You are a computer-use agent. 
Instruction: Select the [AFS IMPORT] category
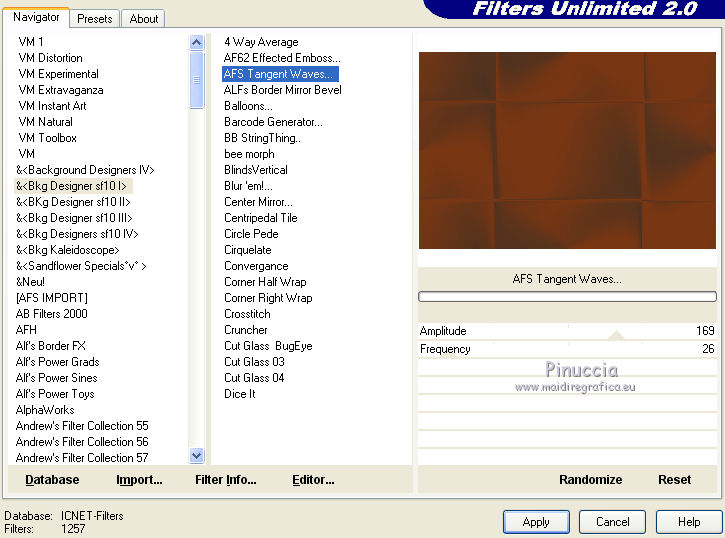[51, 298]
